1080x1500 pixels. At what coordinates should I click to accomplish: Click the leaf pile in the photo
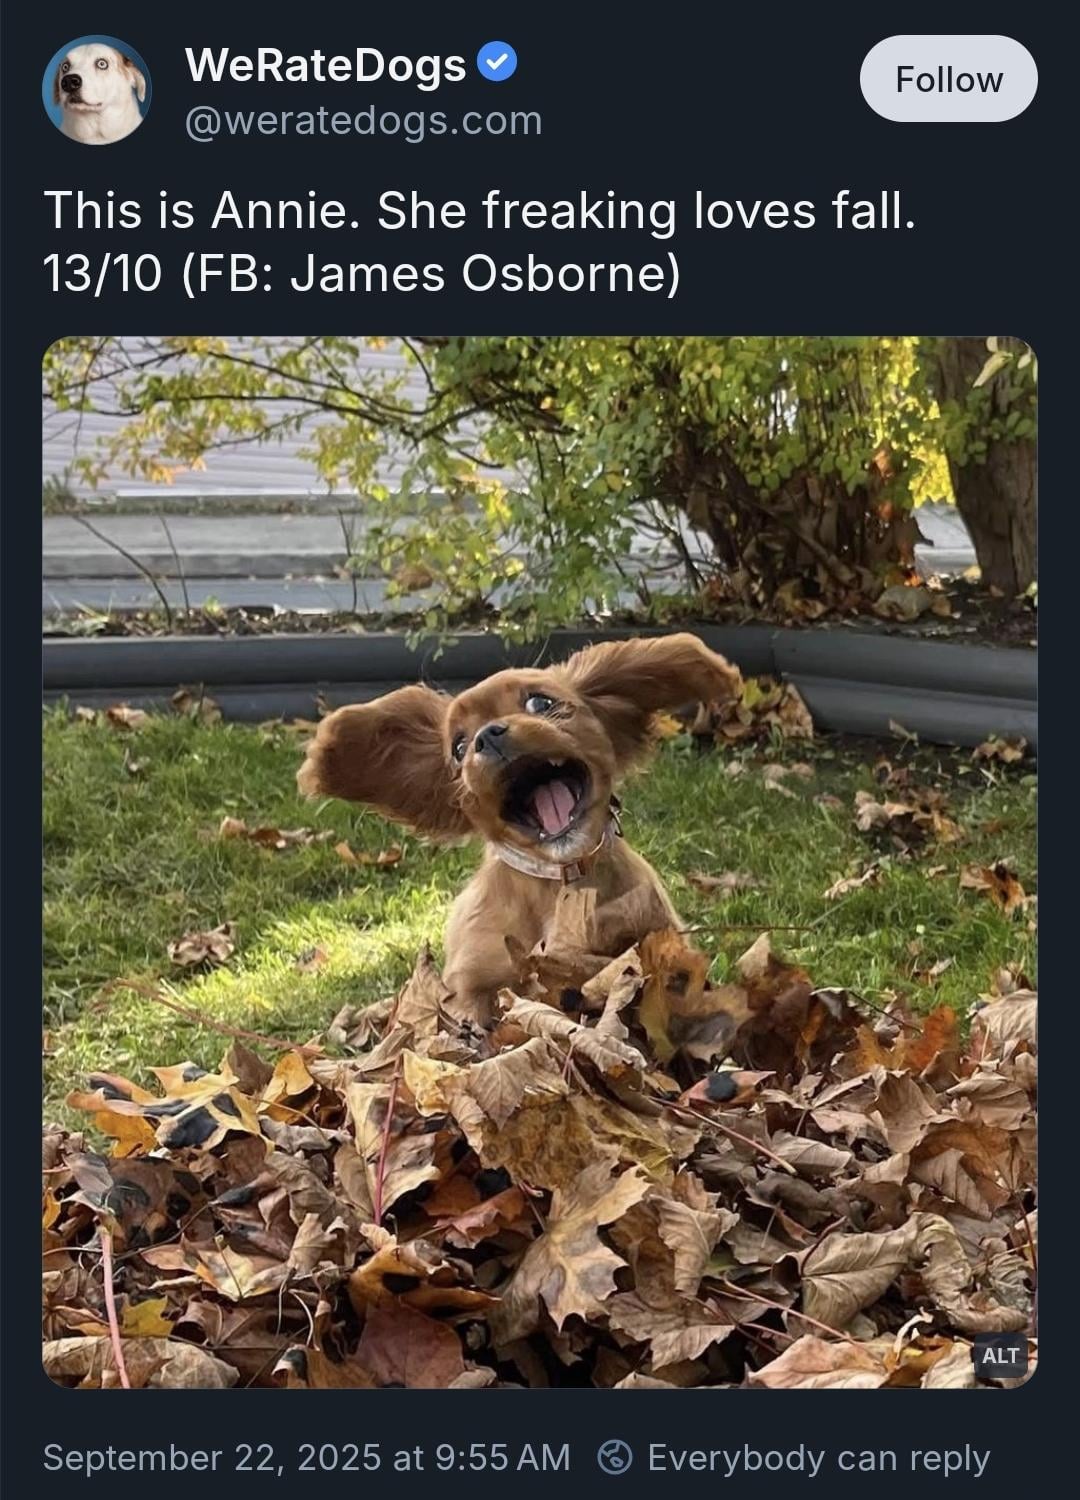[540, 1180]
